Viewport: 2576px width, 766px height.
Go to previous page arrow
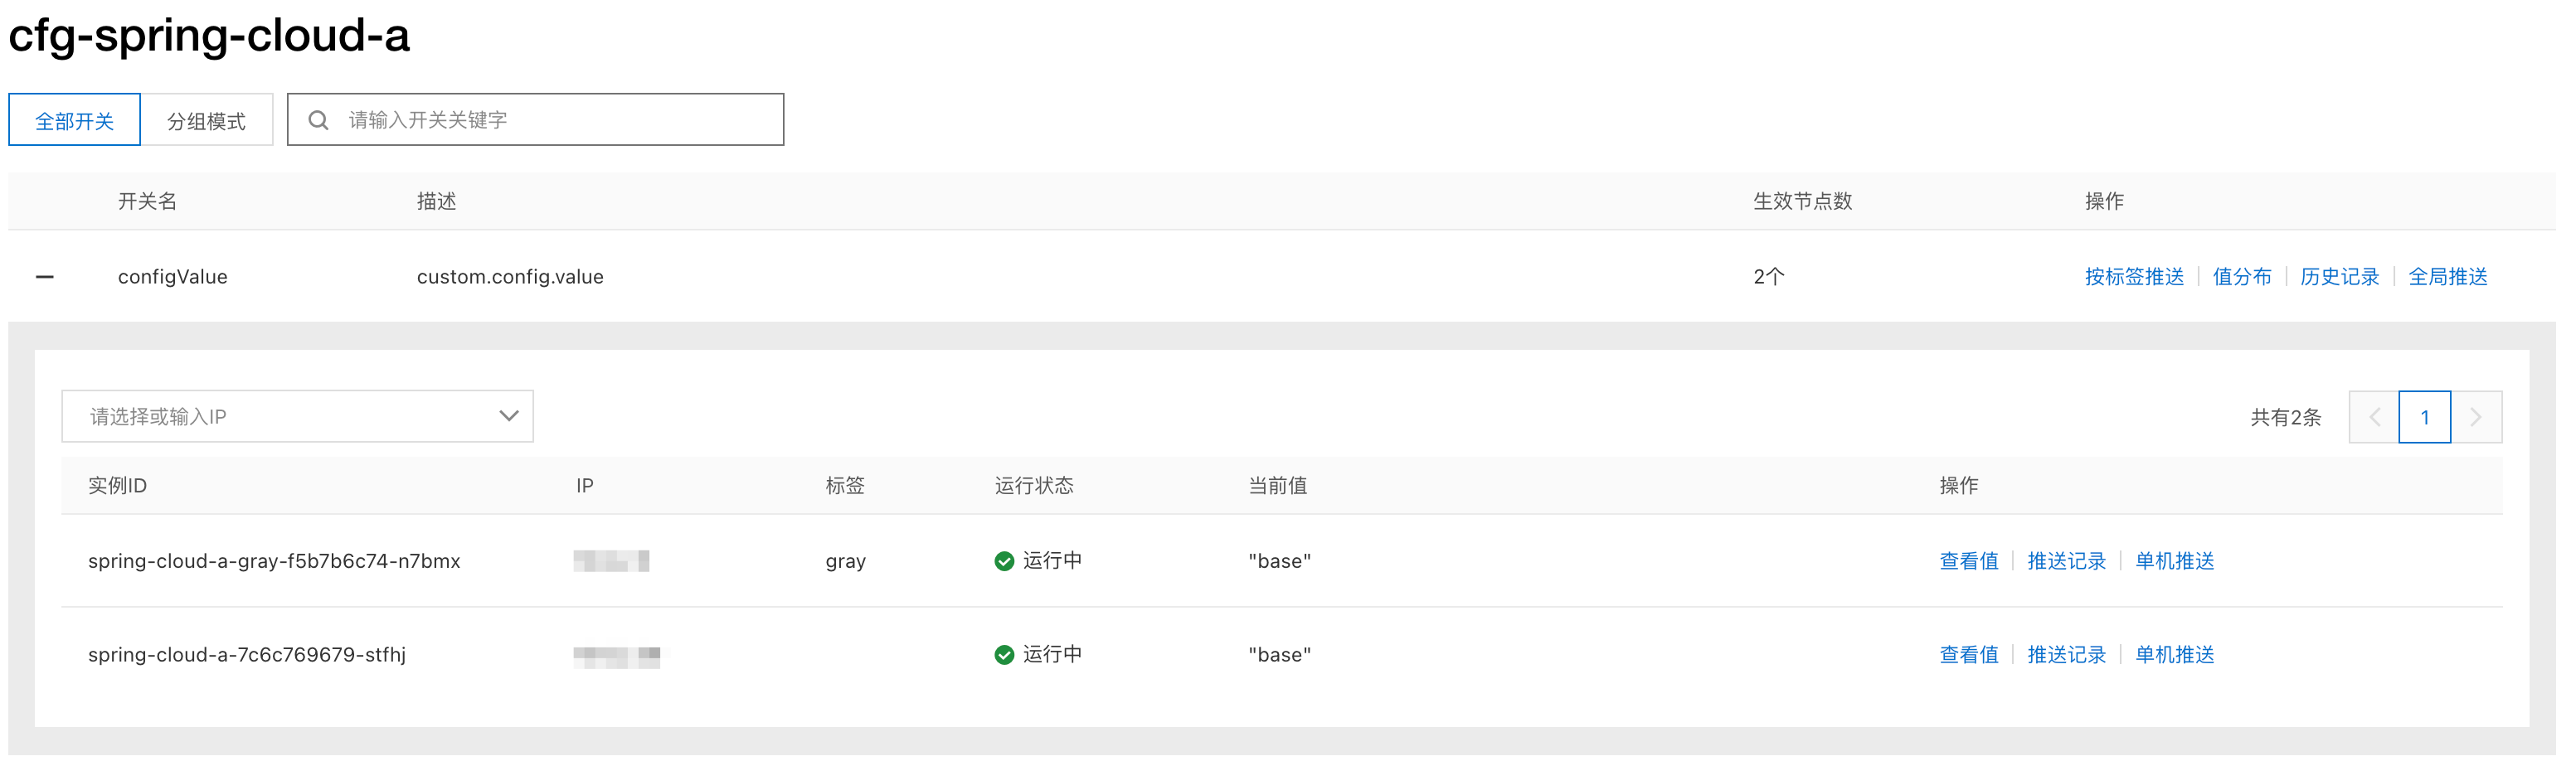(2374, 417)
